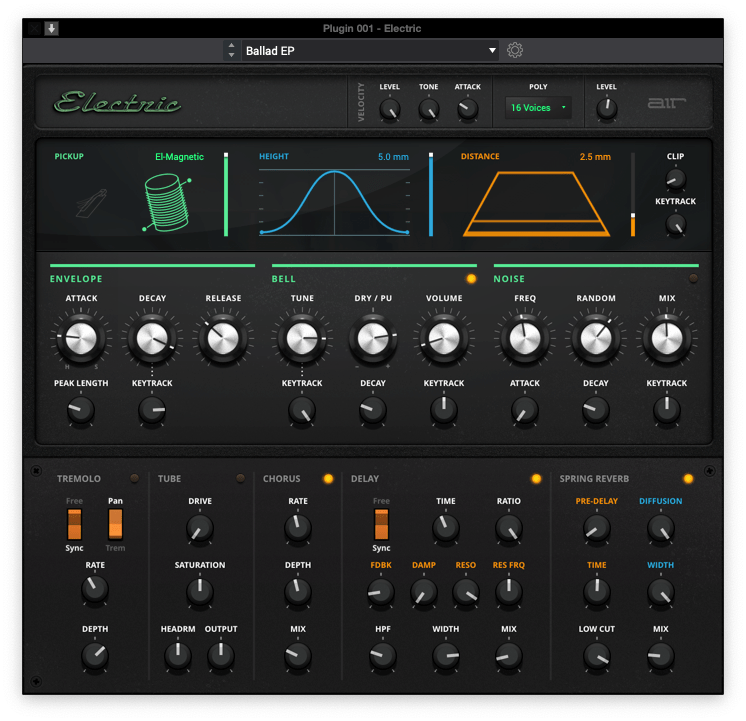
Task: Click the Tube Headrm knob
Action: [x=178, y=655]
